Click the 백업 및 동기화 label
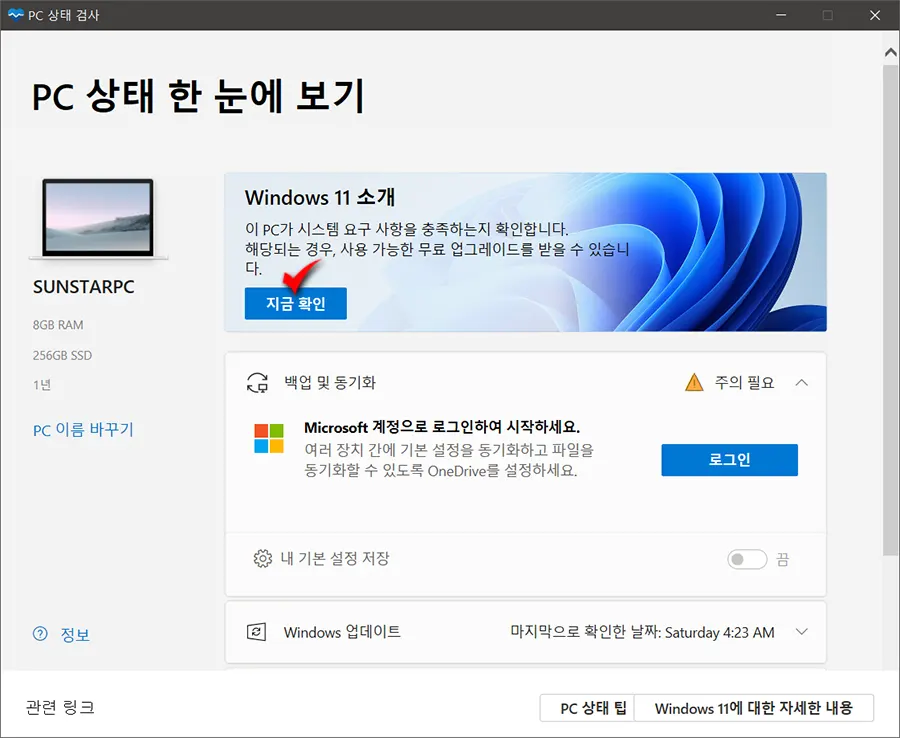The image size is (900, 738). coord(330,383)
